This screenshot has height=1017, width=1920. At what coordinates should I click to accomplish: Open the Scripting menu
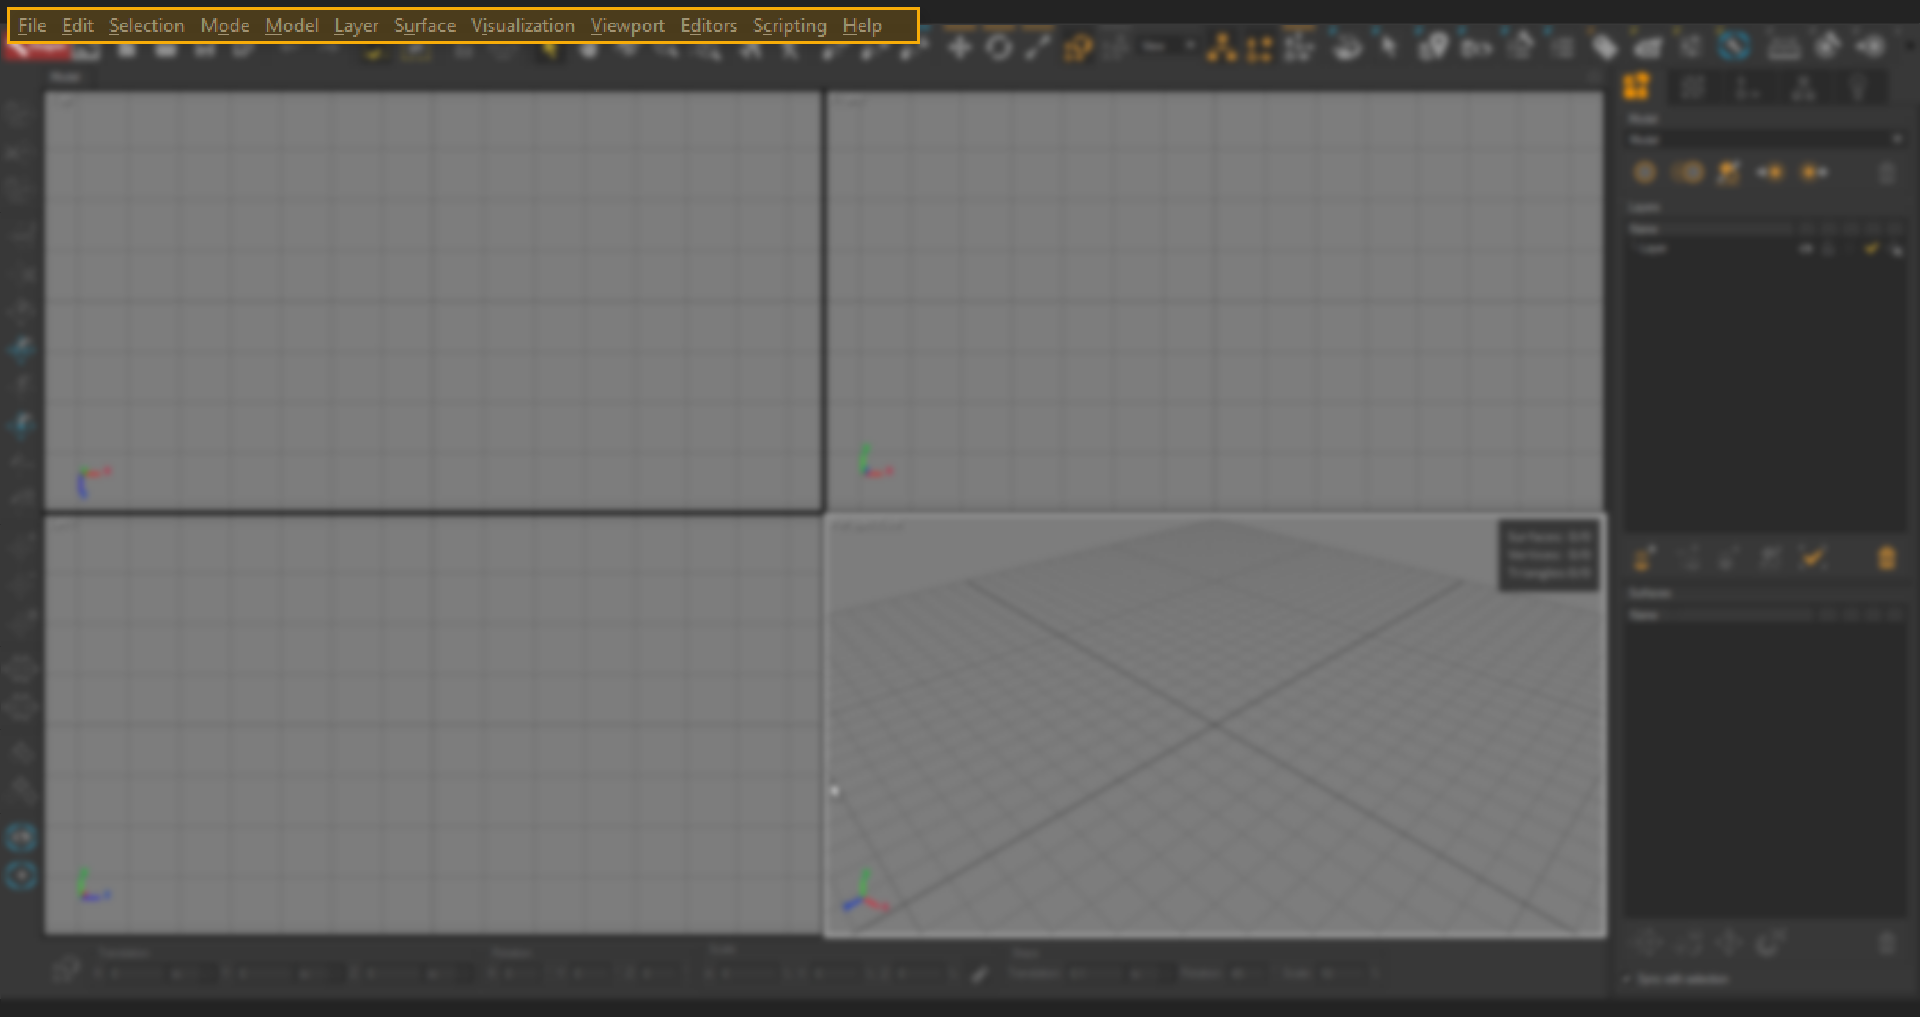click(789, 26)
